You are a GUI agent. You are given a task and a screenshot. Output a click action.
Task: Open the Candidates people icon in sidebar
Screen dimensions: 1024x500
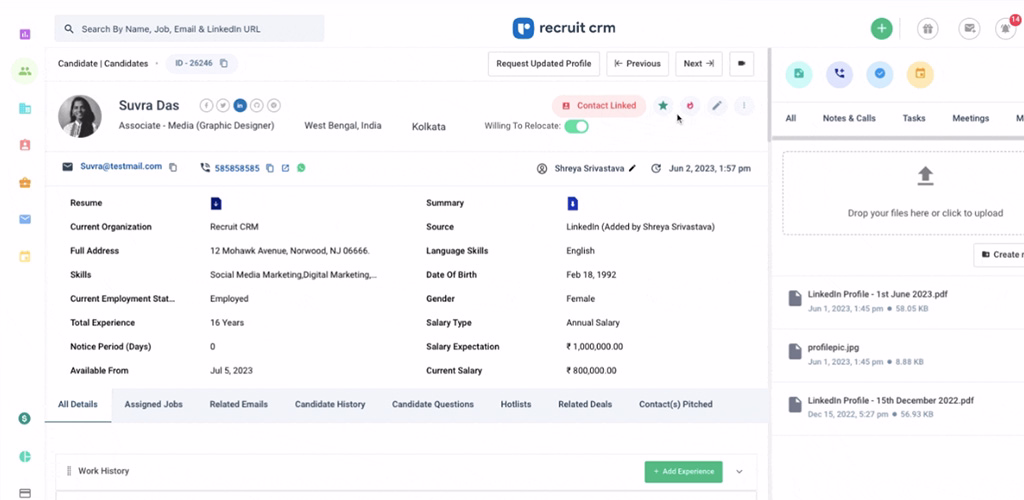pyautogui.click(x=25, y=71)
